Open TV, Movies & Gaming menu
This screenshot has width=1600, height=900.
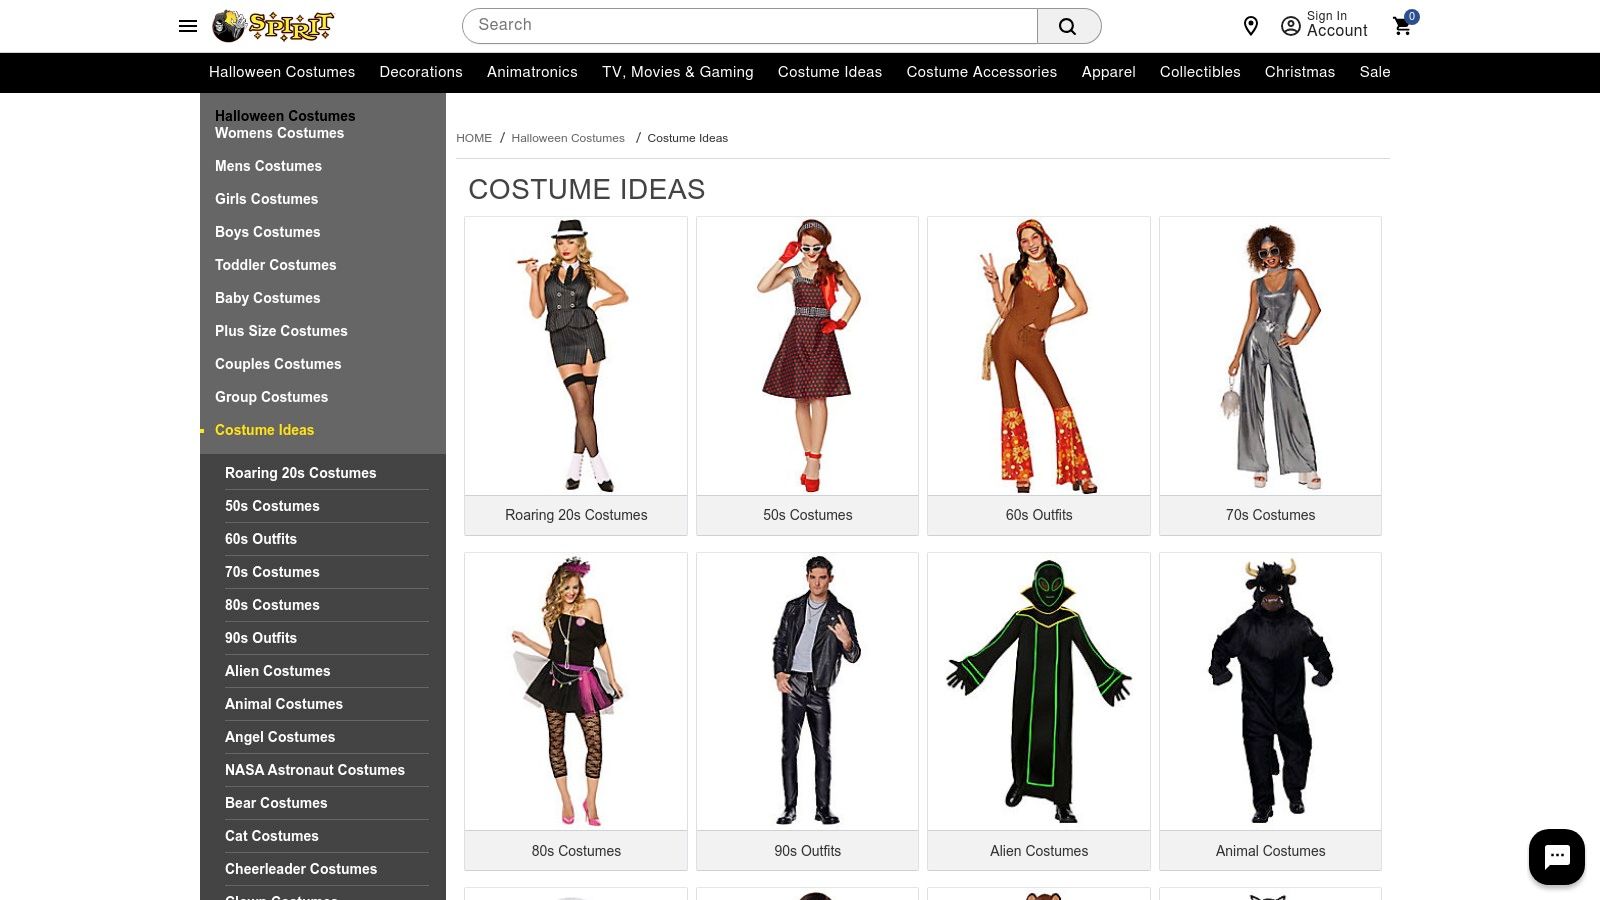click(x=678, y=72)
